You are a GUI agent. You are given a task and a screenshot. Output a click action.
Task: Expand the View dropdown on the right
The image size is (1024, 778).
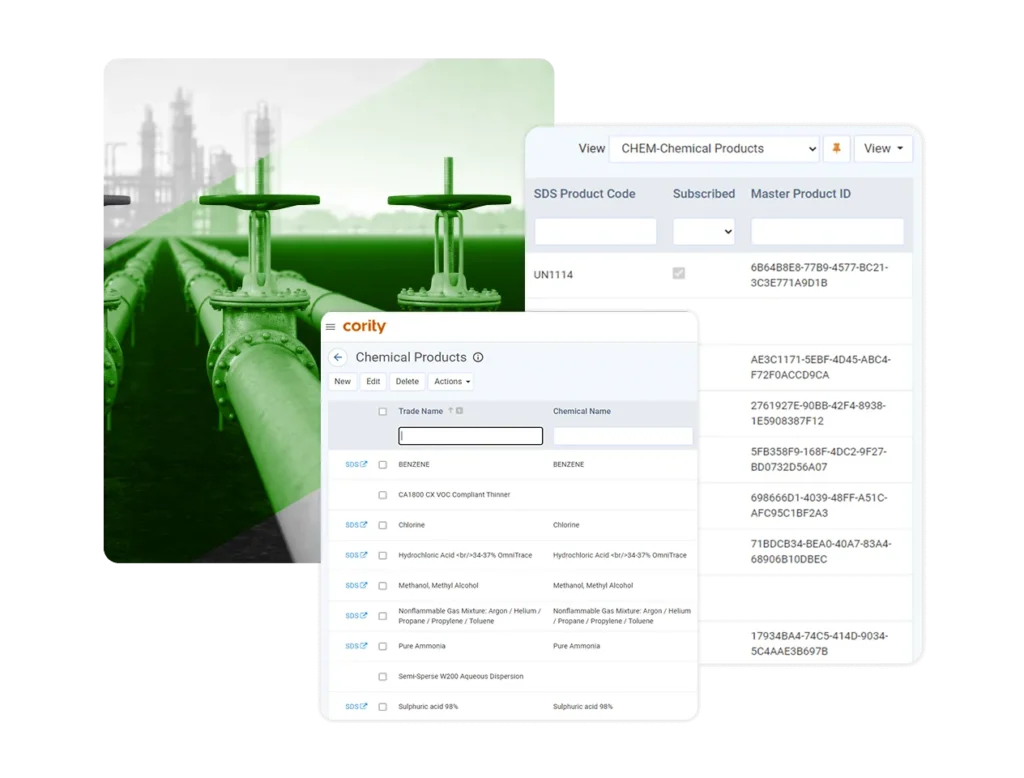click(x=882, y=148)
